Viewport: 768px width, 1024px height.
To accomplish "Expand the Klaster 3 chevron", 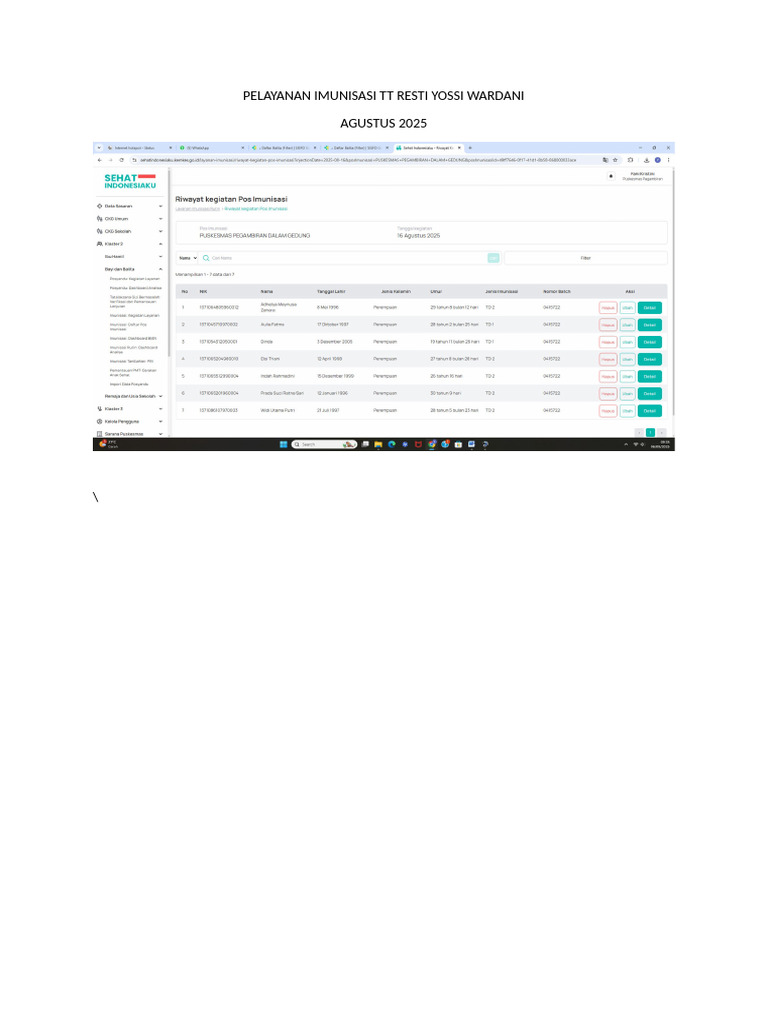I will pyautogui.click(x=161, y=409).
